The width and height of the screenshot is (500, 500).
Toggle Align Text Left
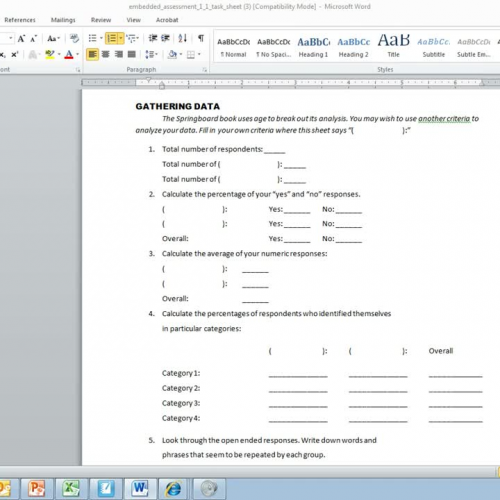(92, 54)
